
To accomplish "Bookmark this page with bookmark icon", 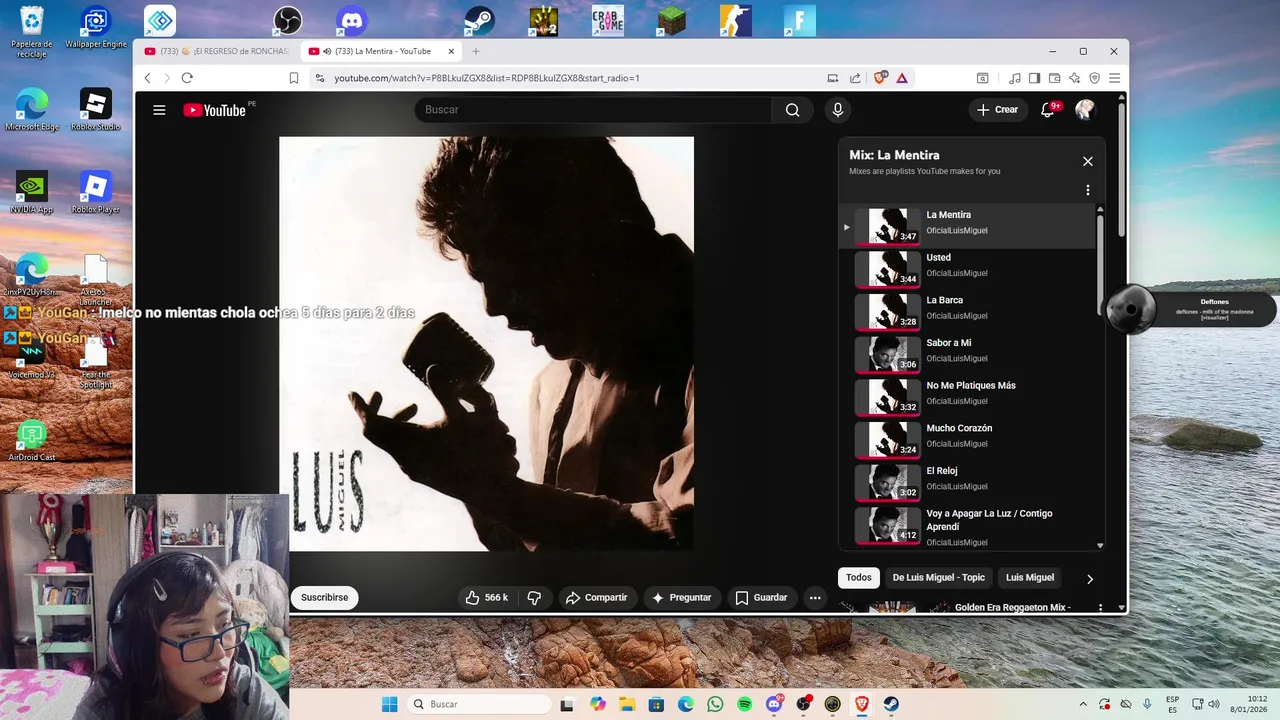I will (294, 78).
